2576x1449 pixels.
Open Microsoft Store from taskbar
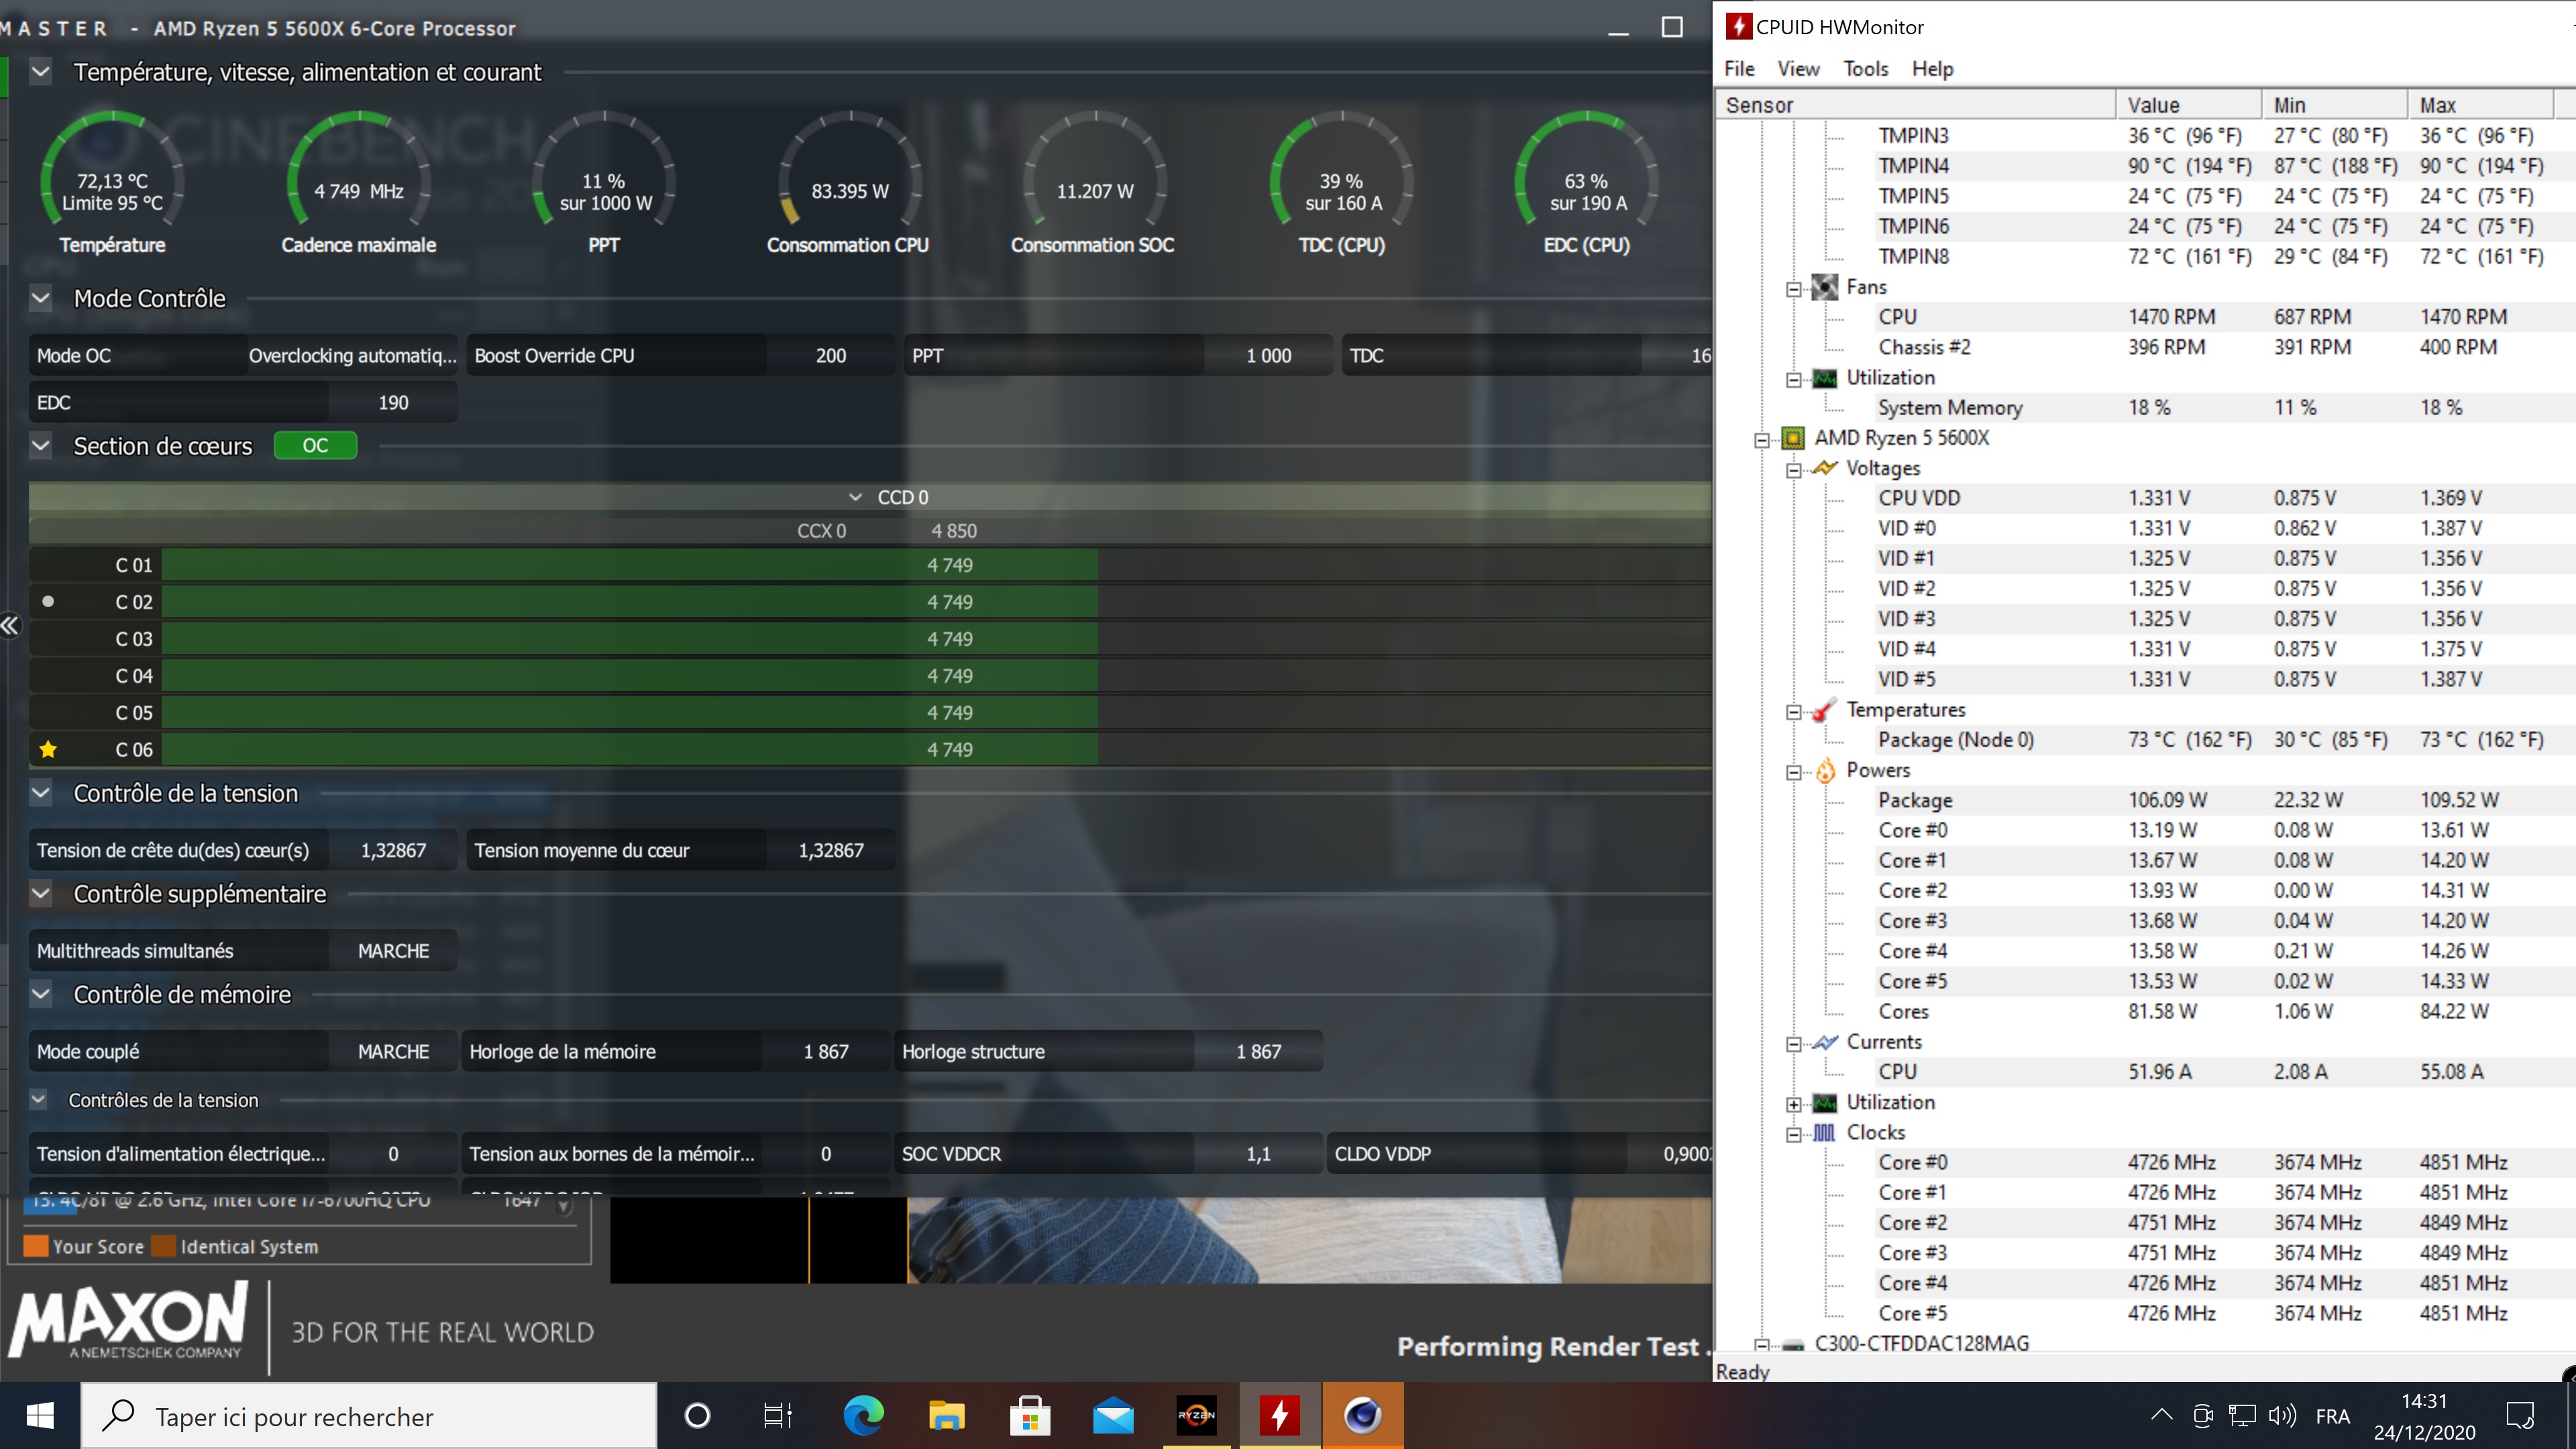(x=1030, y=1415)
